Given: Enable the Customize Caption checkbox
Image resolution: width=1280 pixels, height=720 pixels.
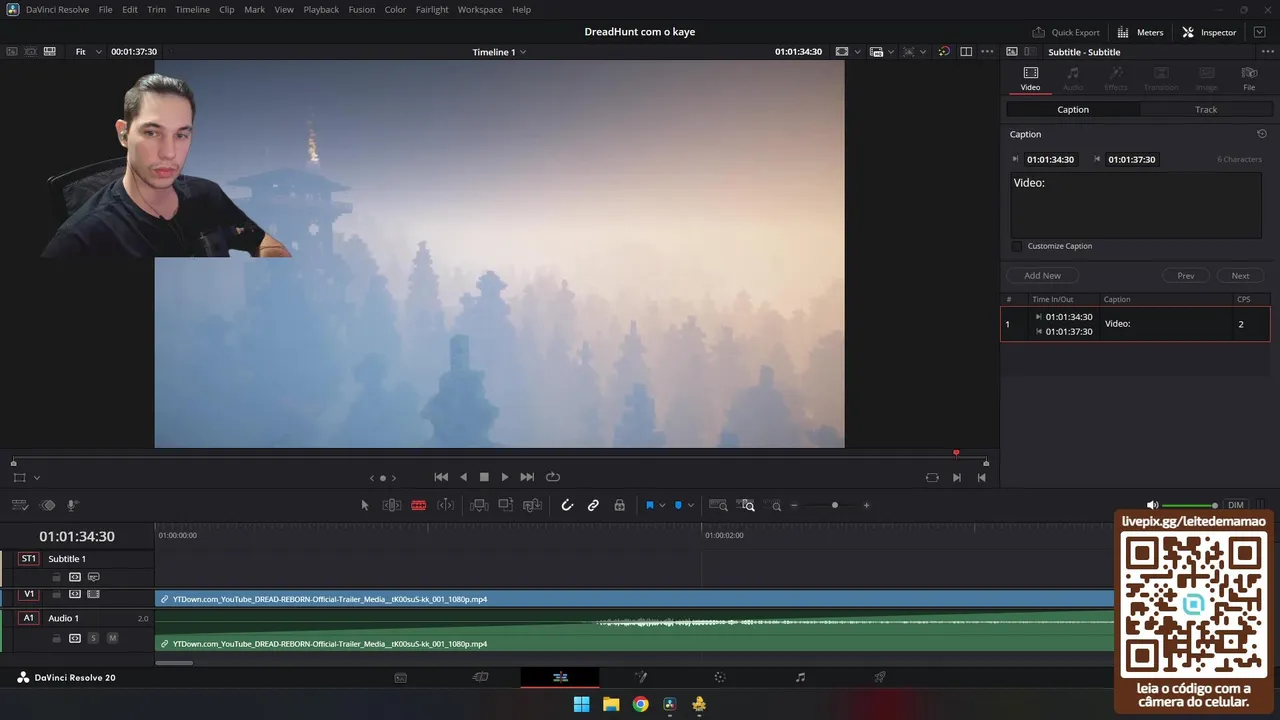Looking at the screenshot, I should [x=1017, y=246].
